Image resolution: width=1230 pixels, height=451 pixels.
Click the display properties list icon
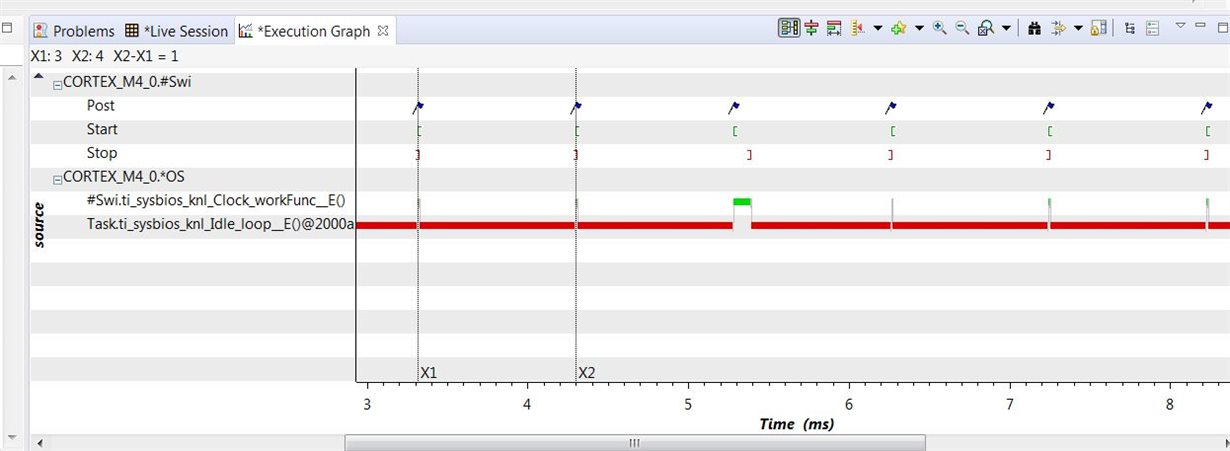point(1152,28)
